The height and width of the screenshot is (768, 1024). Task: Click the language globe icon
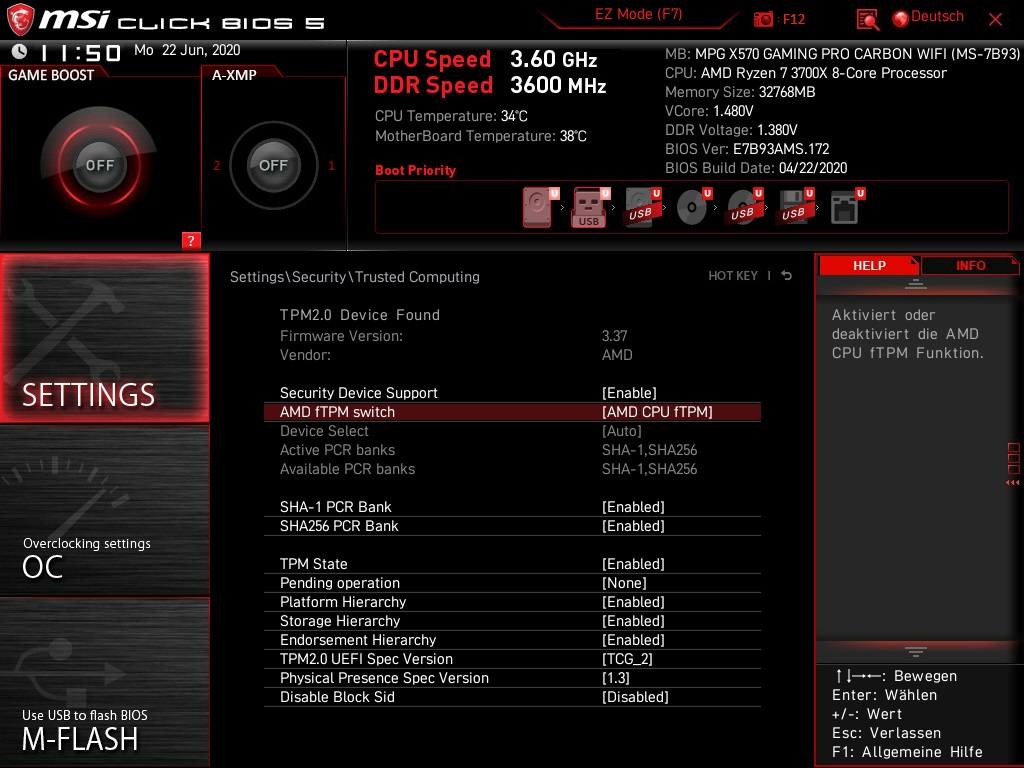point(901,19)
